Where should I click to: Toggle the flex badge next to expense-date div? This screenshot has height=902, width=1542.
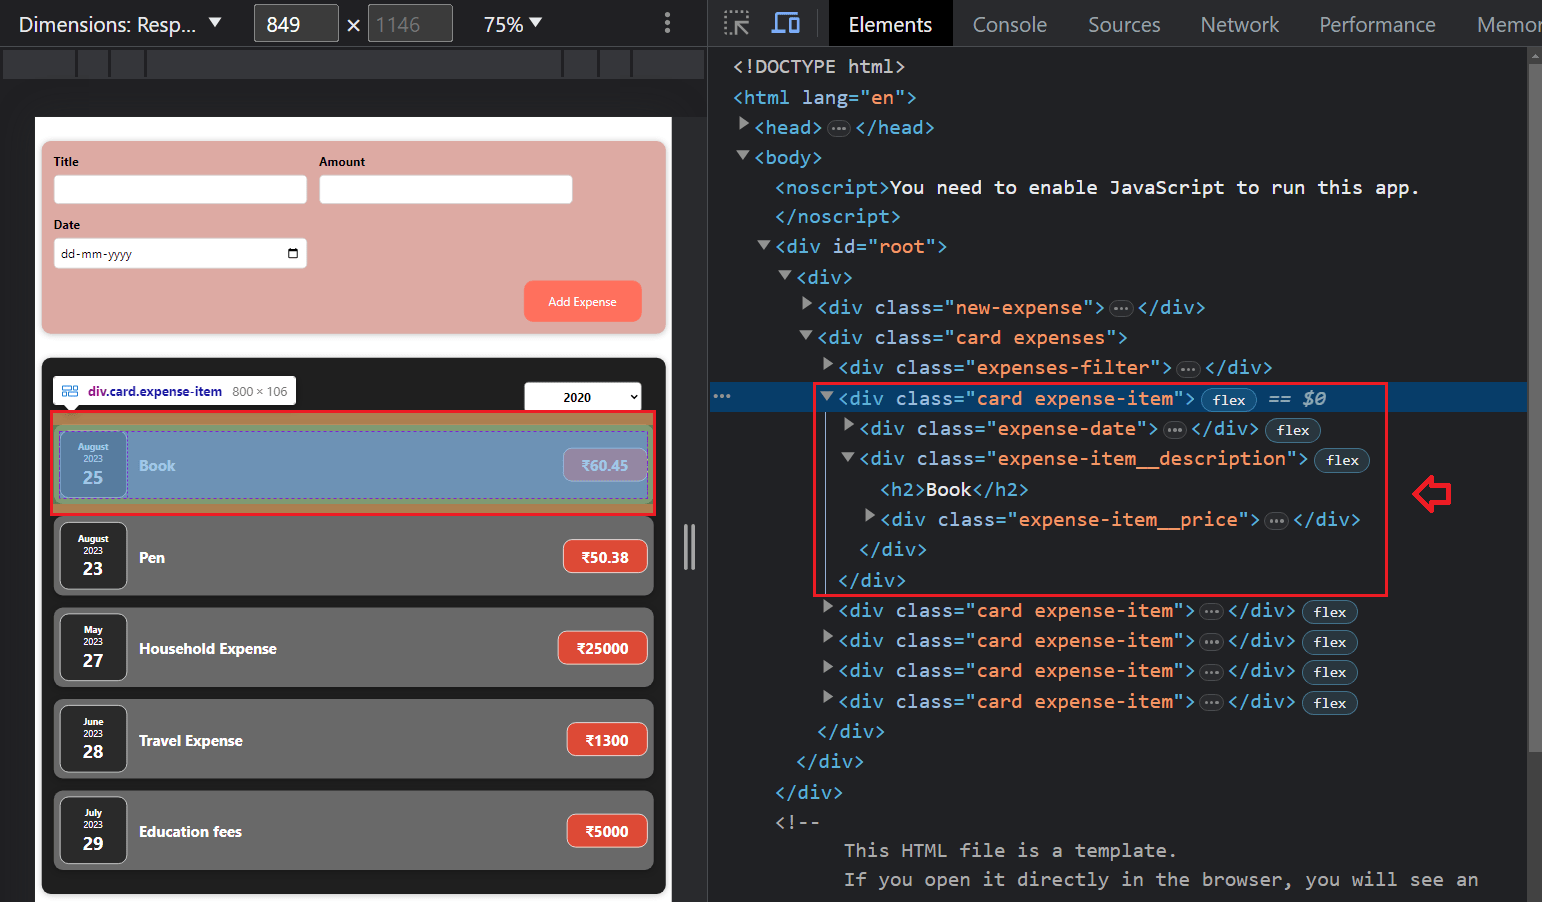pyautogui.click(x=1292, y=430)
